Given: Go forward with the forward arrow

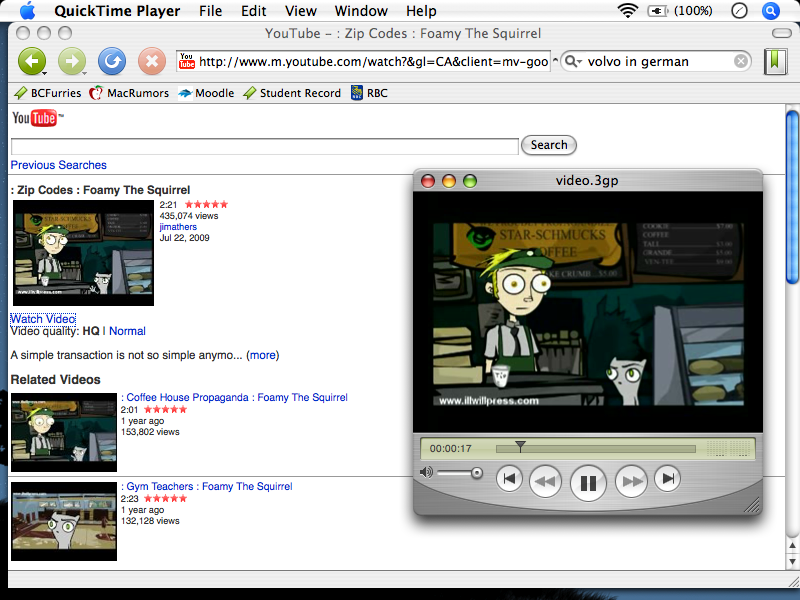Looking at the screenshot, I should [72, 62].
